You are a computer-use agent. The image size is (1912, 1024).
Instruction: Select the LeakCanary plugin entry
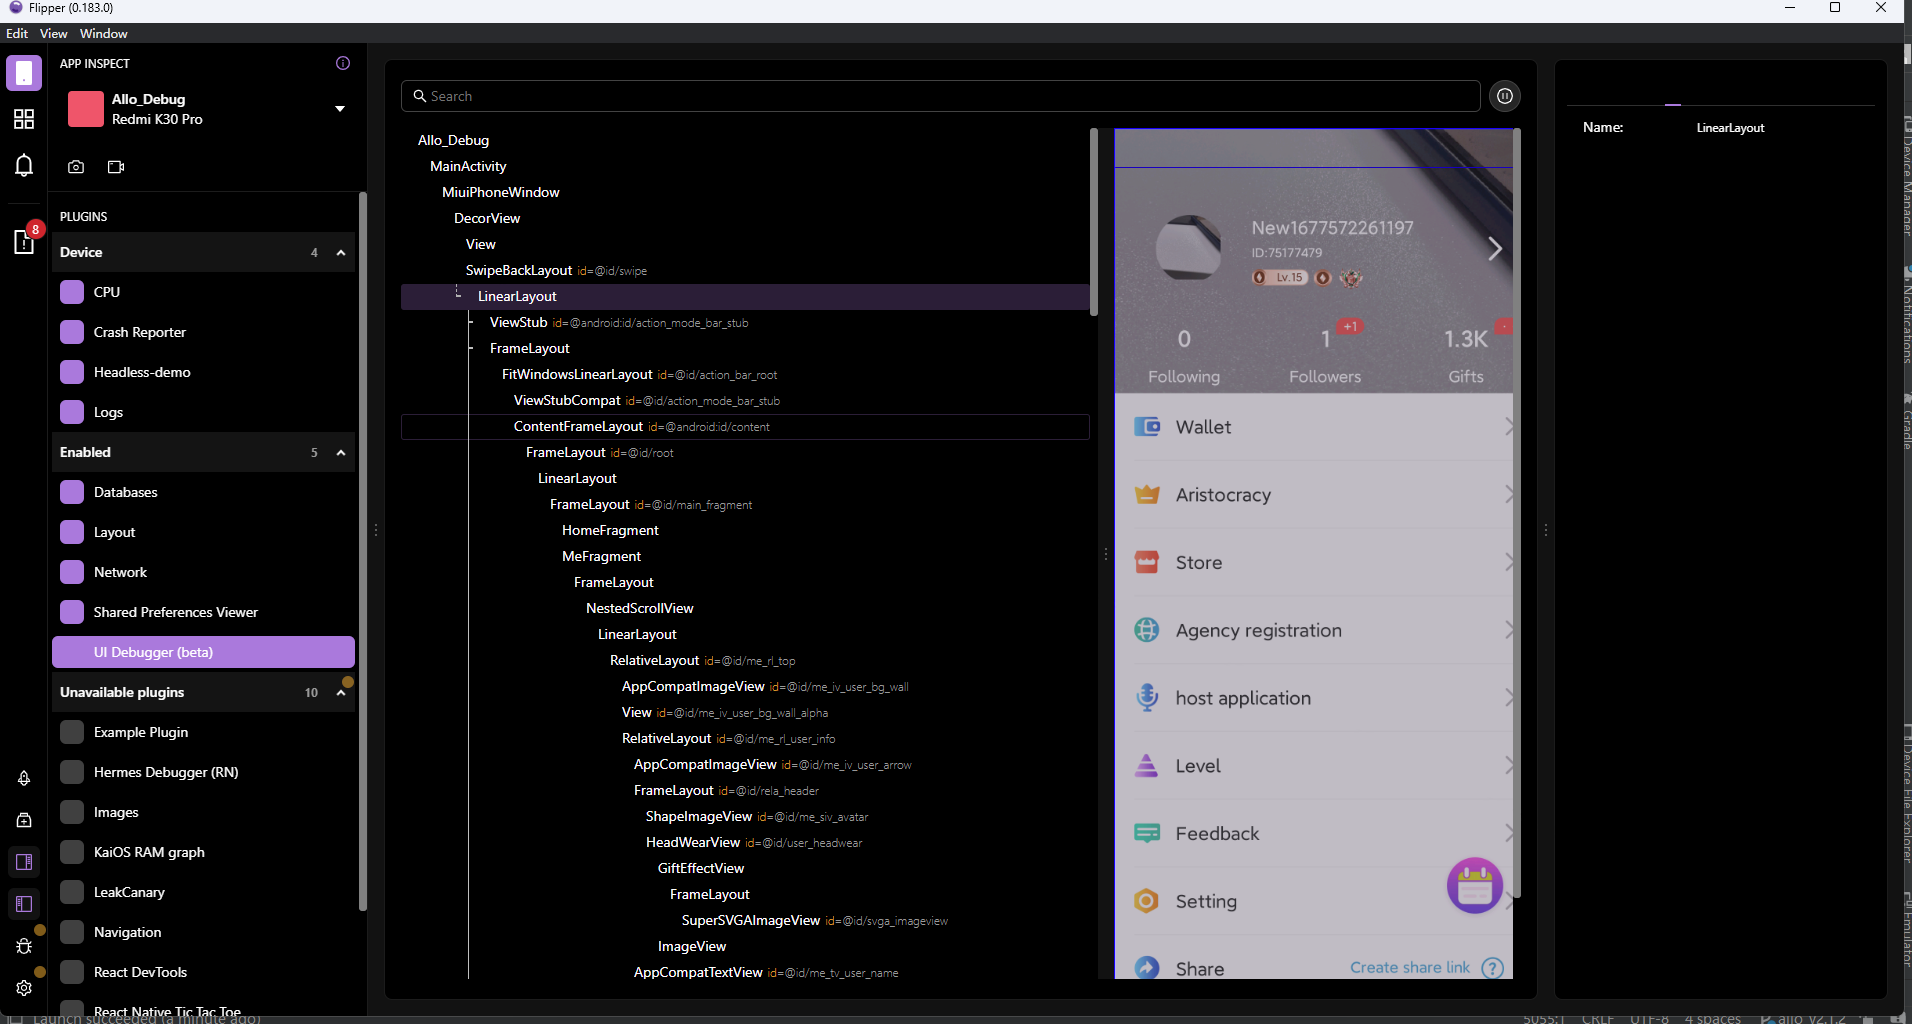[x=203, y=892]
